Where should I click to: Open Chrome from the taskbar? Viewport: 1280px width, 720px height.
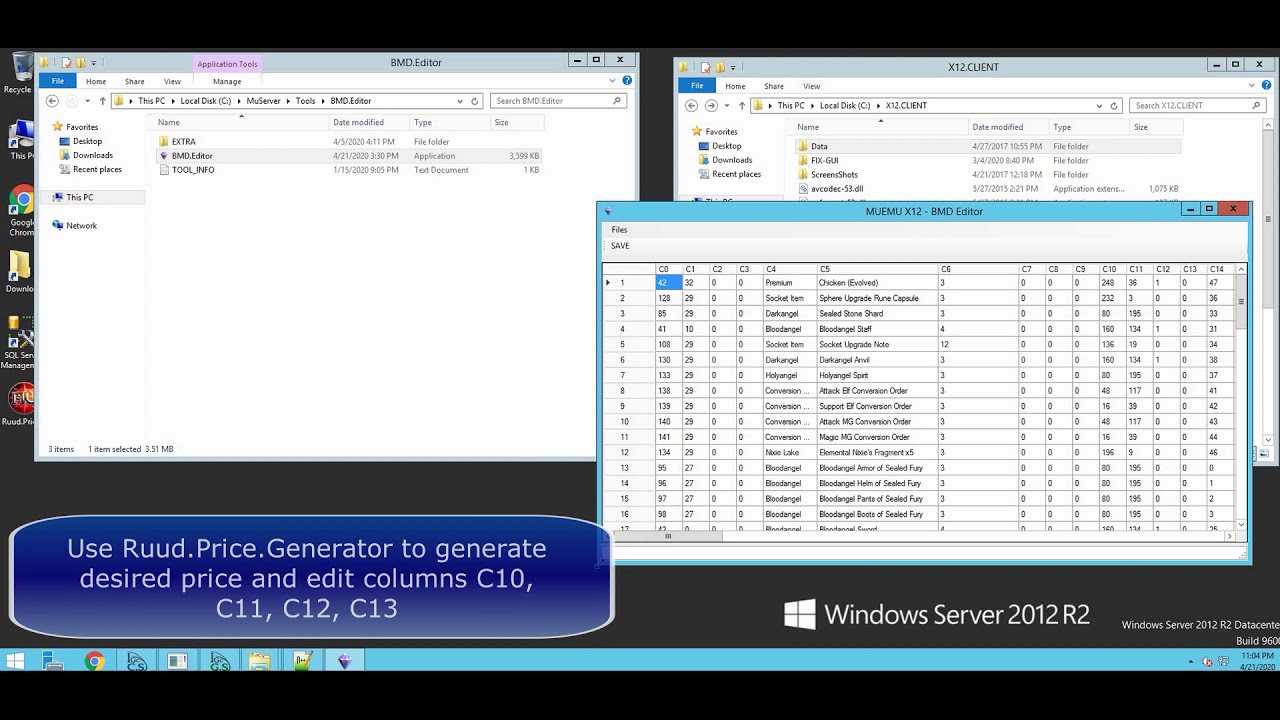click(x=94, y=661)
